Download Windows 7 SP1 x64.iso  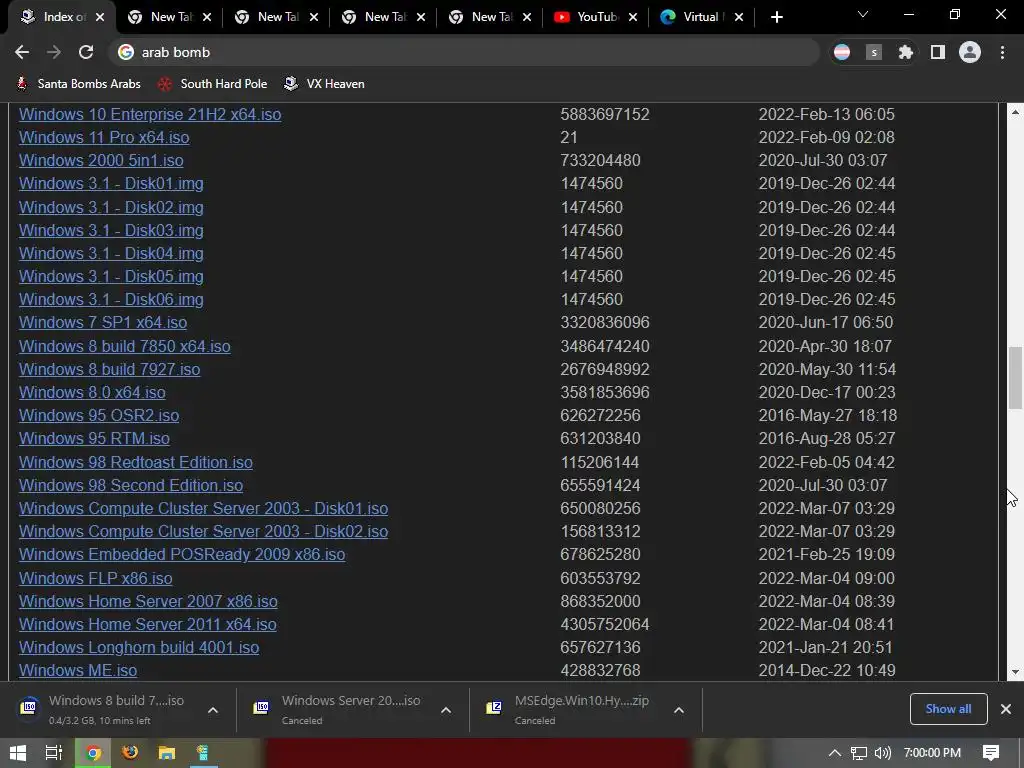[x=103, y=323]
